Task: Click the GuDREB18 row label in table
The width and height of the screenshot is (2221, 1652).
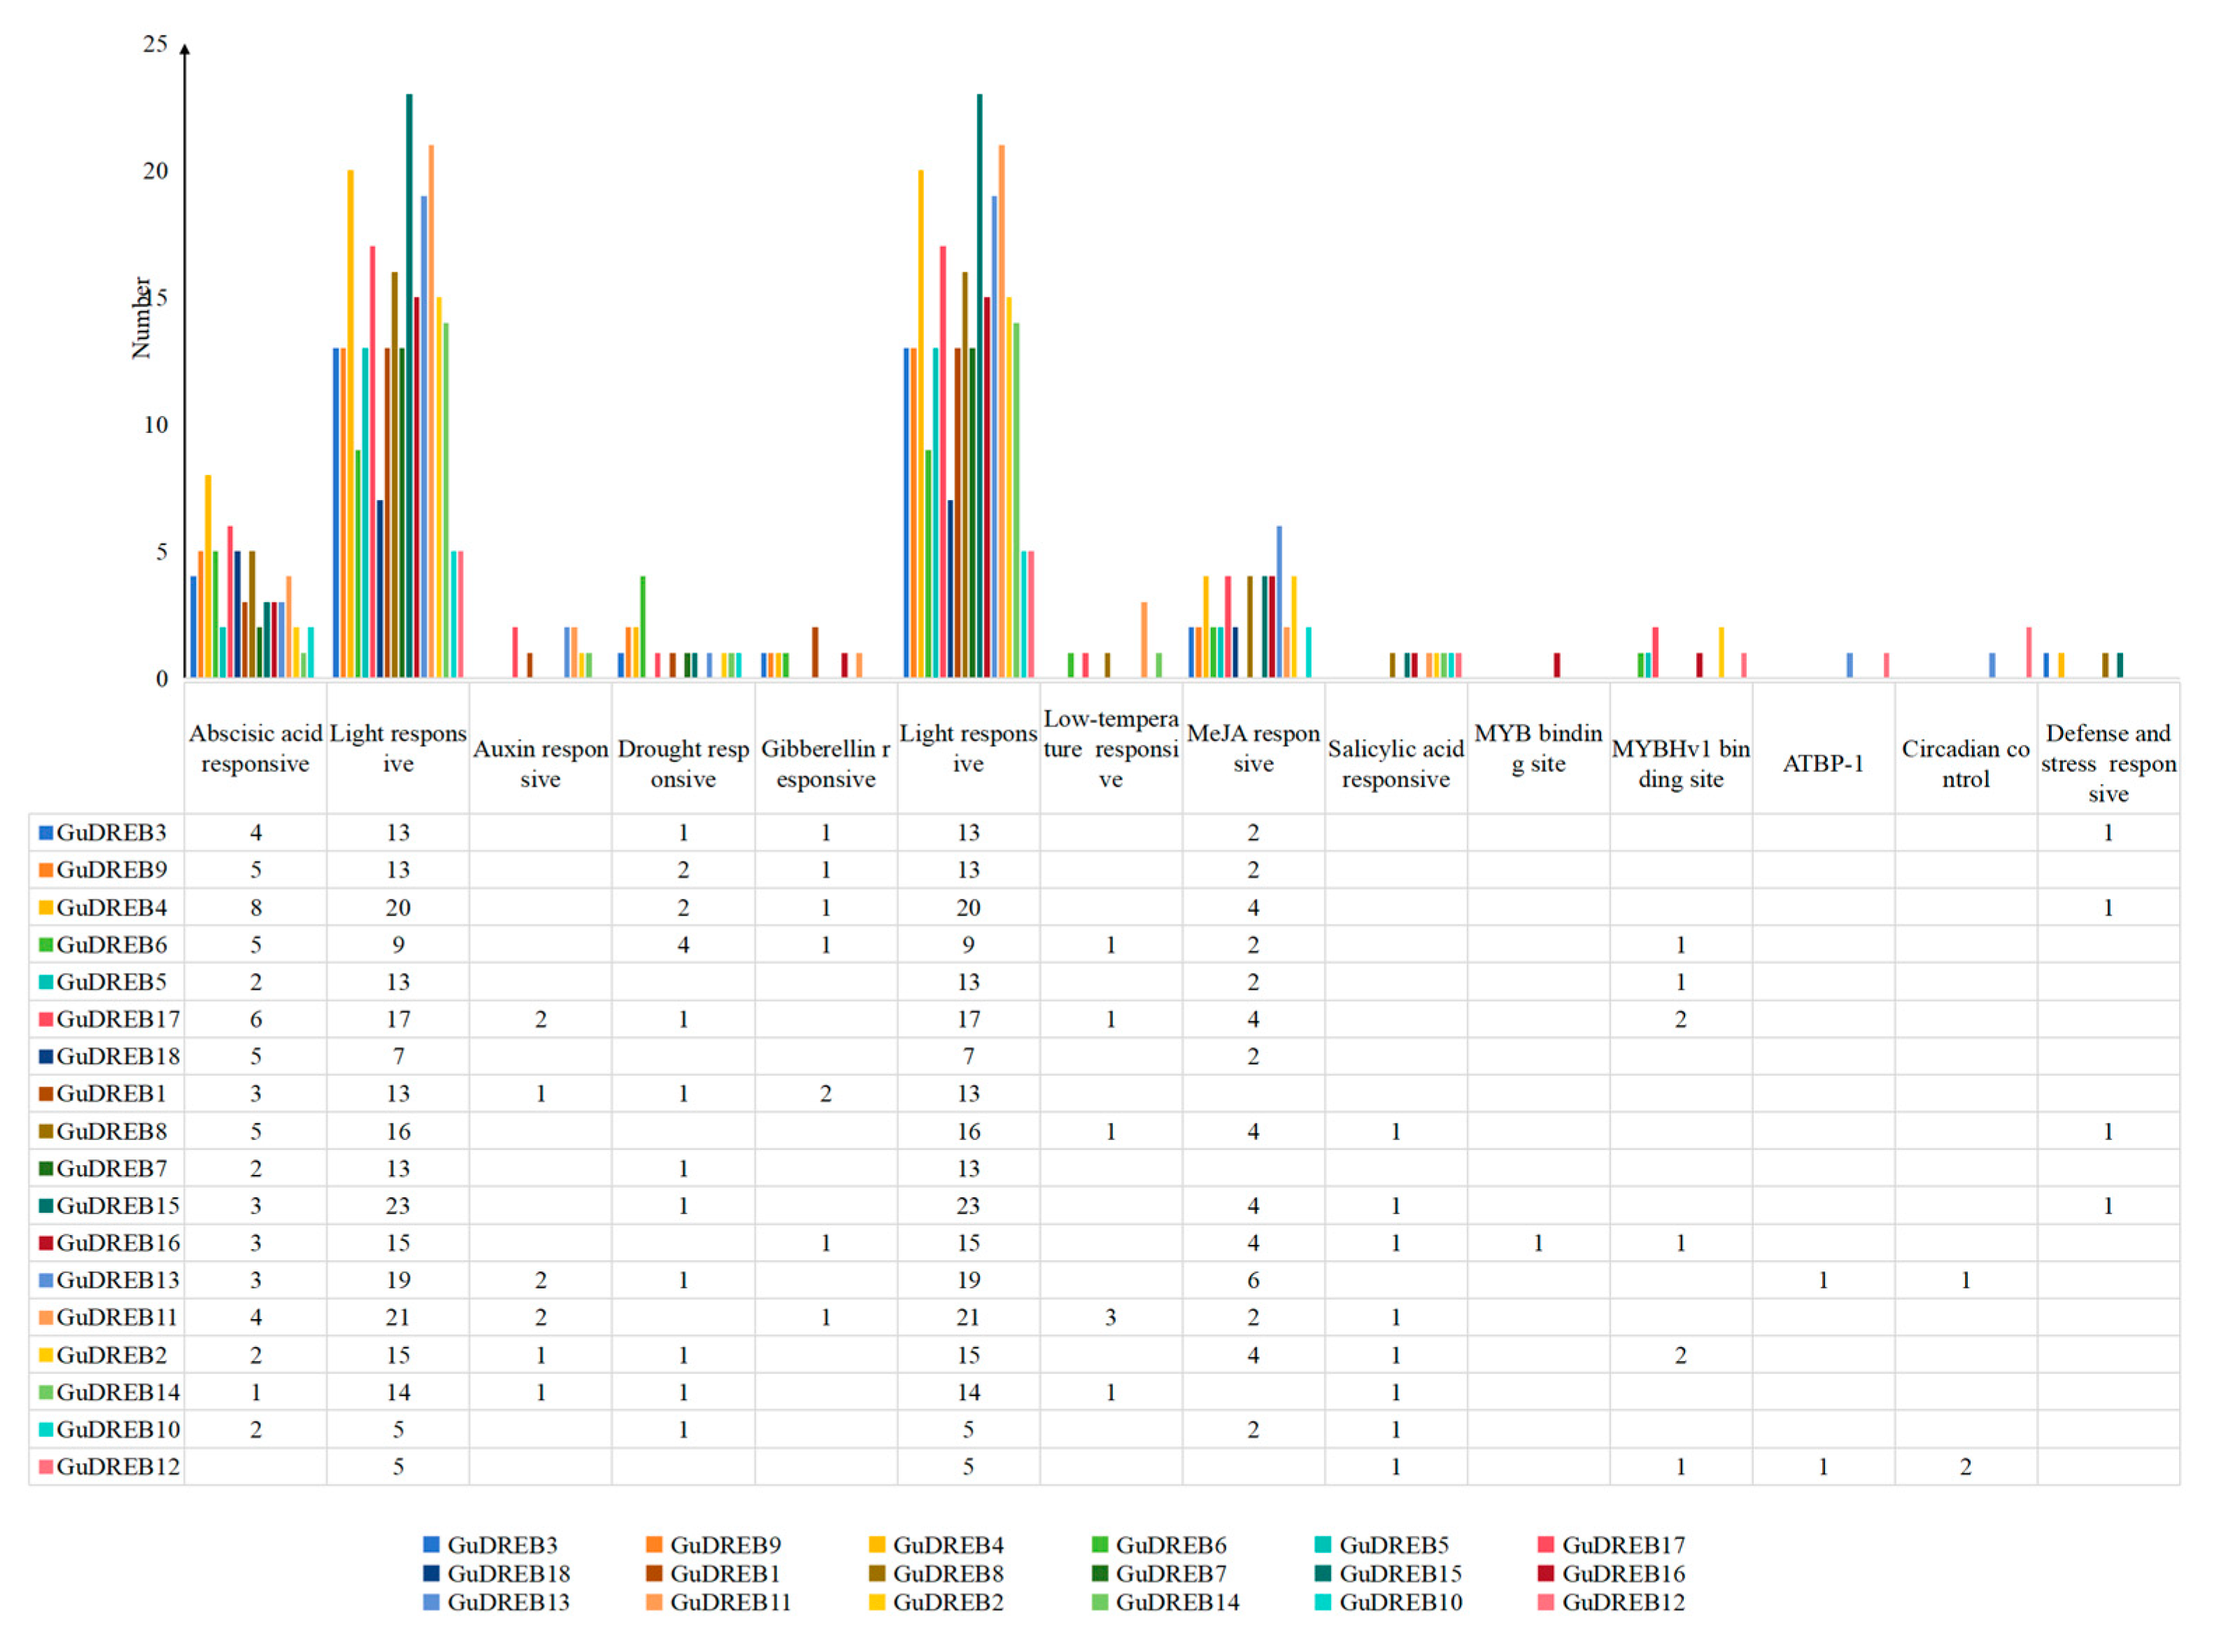Action: (x=117, y=1056)
